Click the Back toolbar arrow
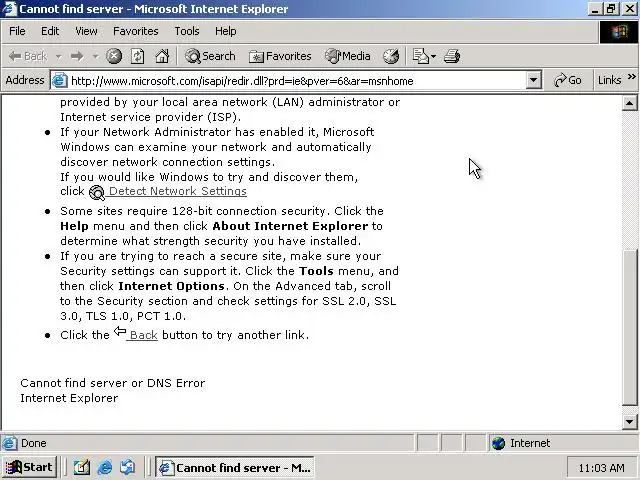 [x=28, y=56]
